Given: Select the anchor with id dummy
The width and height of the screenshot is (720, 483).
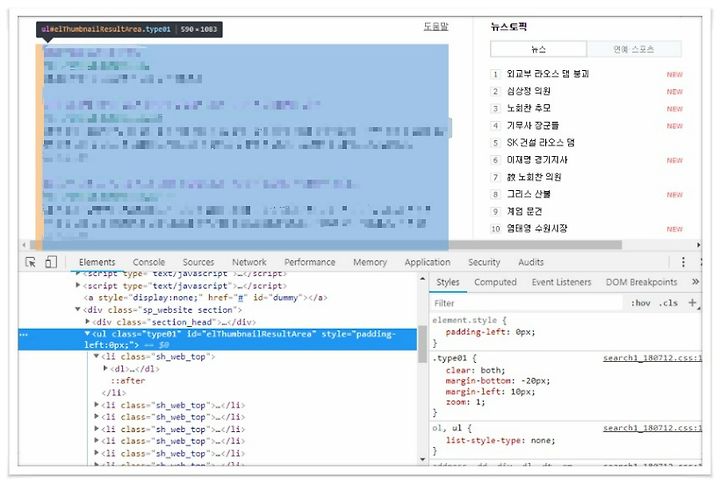Looking at the screenshot, I should [205, 298].
